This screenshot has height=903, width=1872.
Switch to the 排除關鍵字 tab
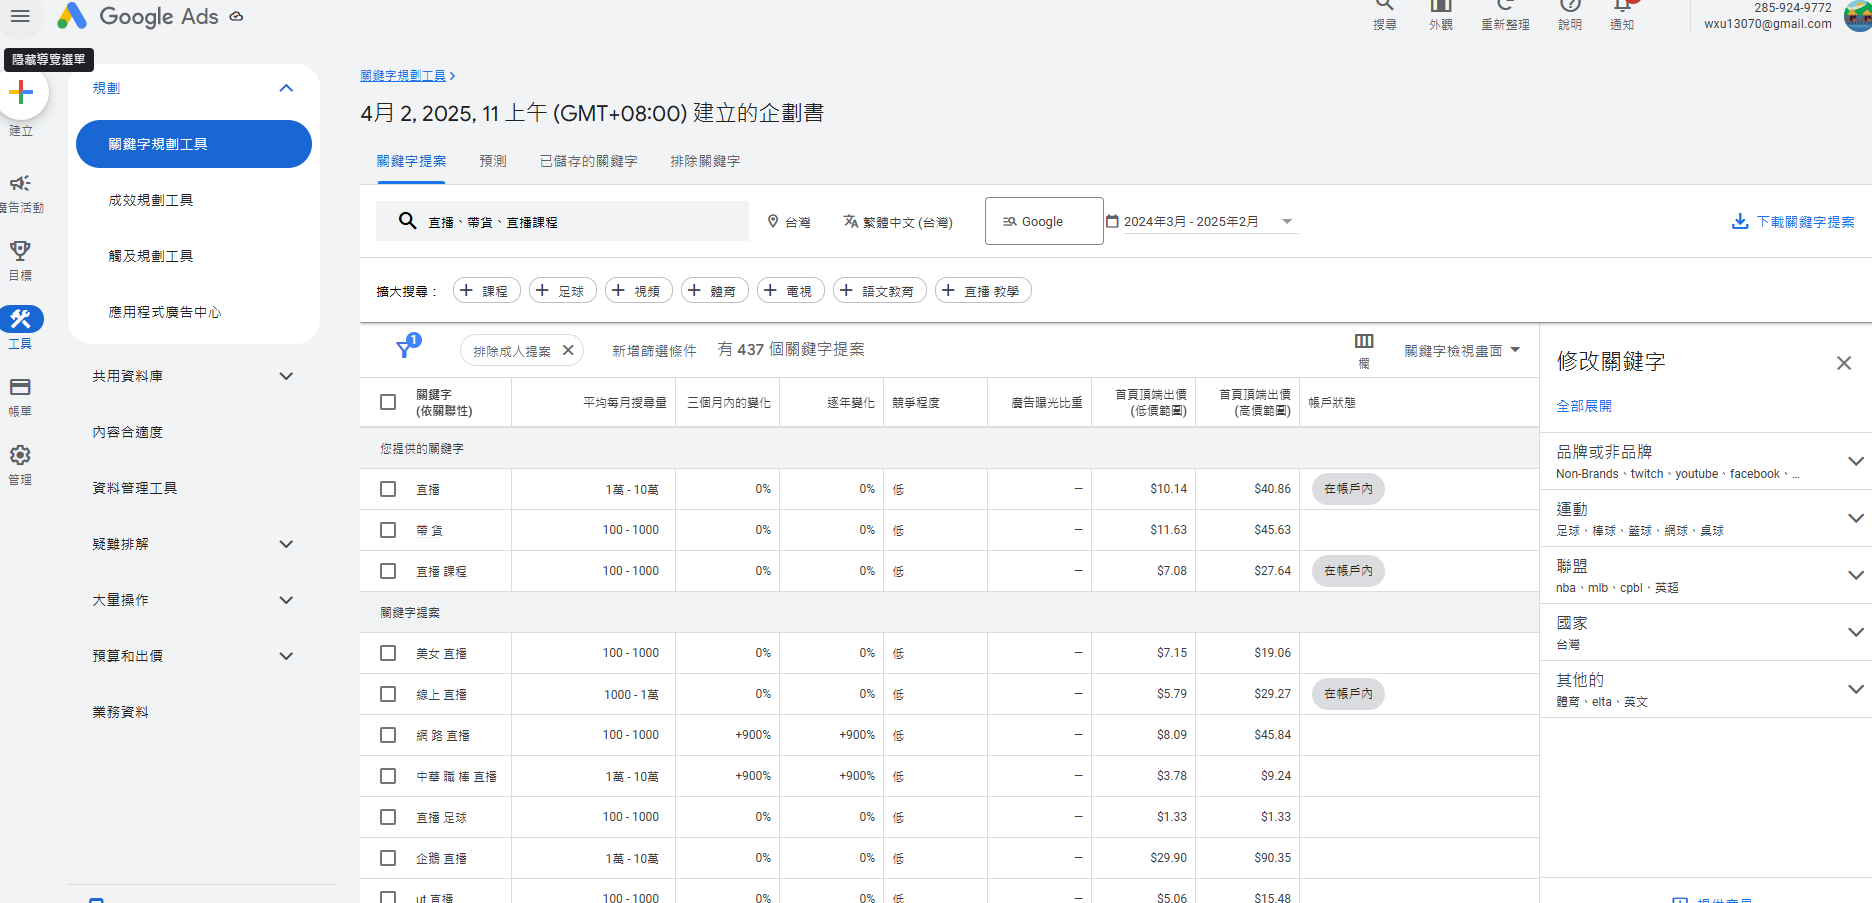705,161
